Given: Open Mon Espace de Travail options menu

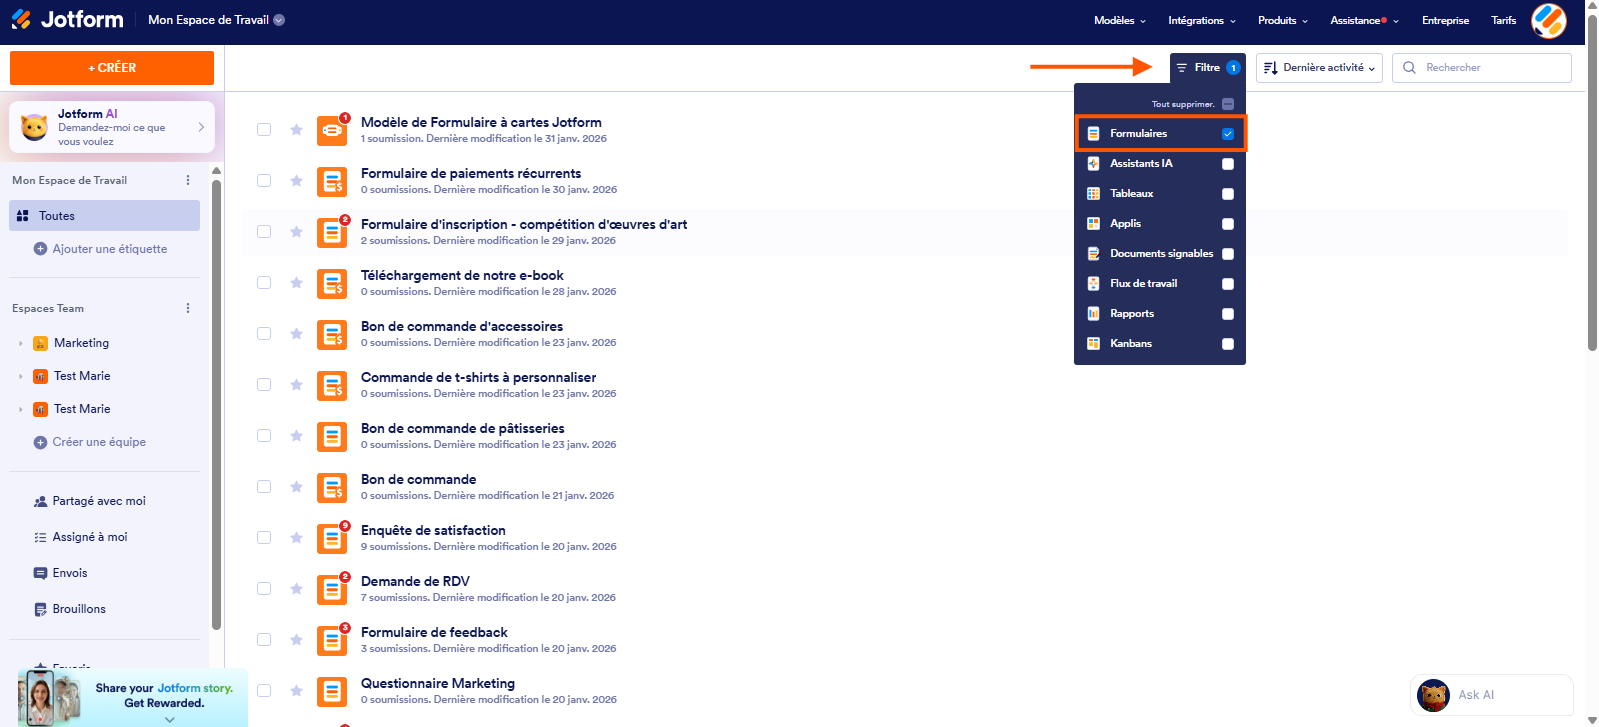Looking at the screenshot, I should coord(188,180).
